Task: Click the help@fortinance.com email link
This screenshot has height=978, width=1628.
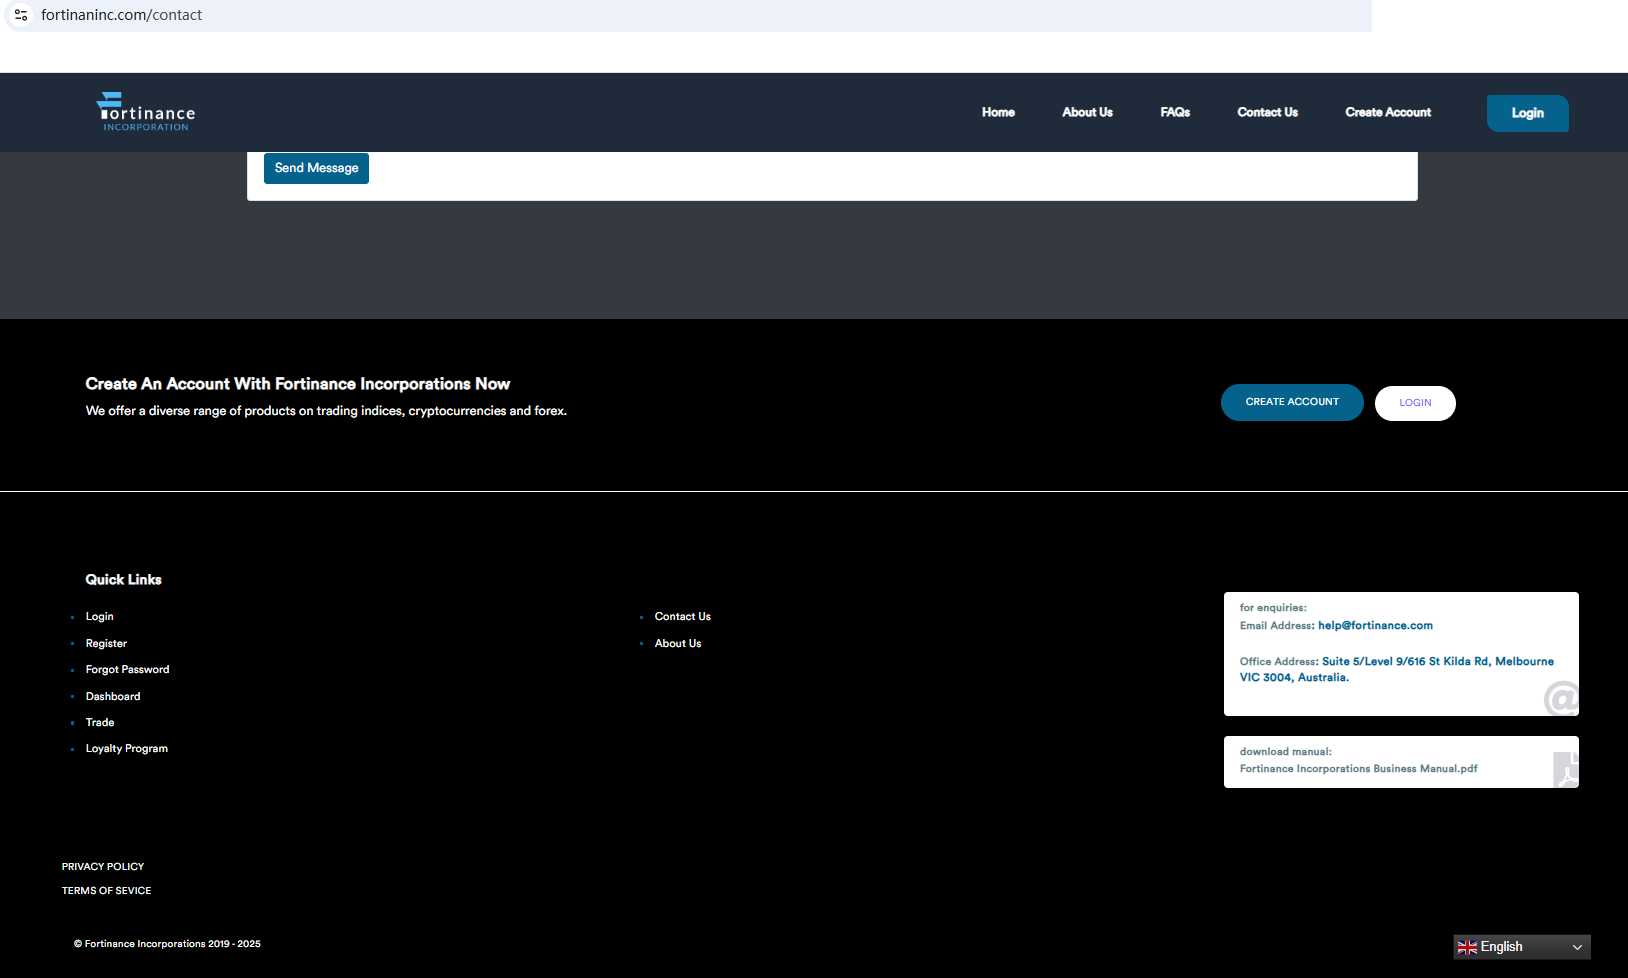Action: pyautogui.click(x=1375, y=626)
